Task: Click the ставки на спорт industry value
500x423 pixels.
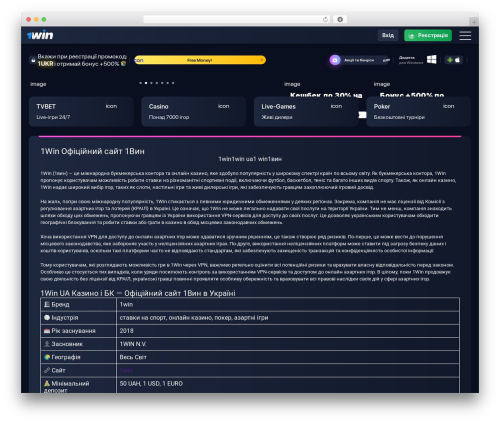Action: [288, 318]
